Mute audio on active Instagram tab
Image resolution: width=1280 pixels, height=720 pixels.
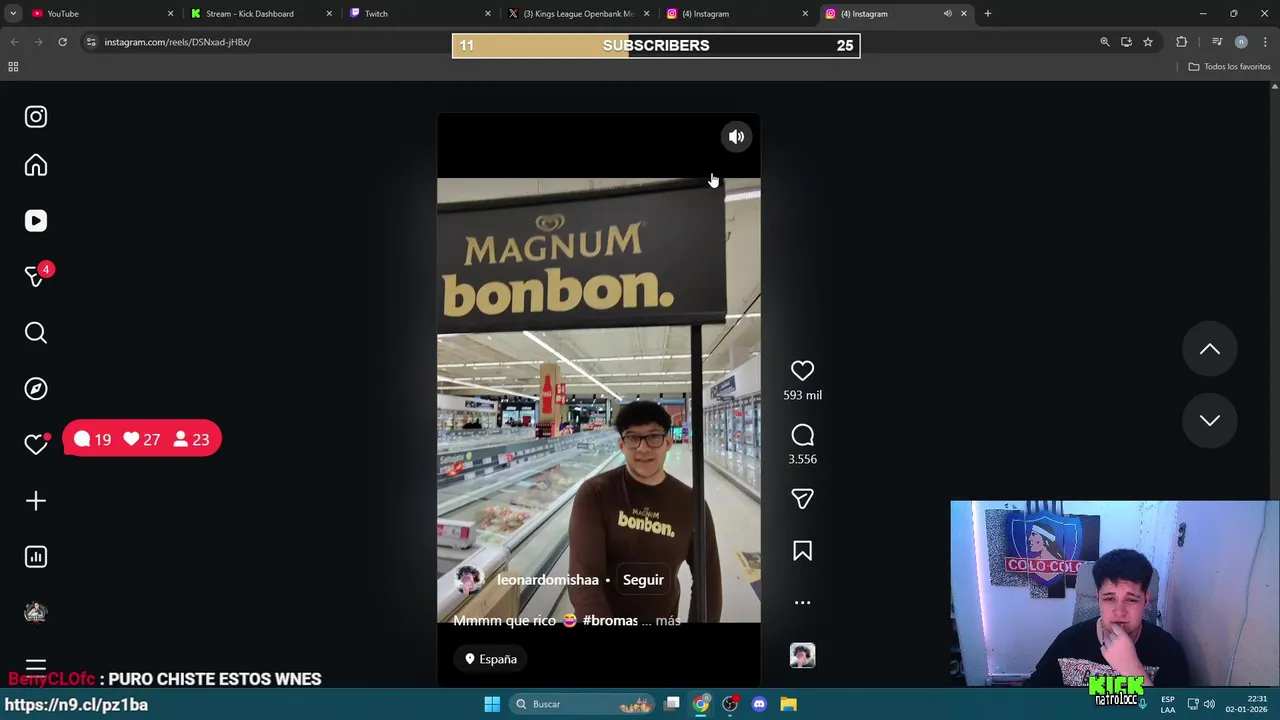point(947,14)
